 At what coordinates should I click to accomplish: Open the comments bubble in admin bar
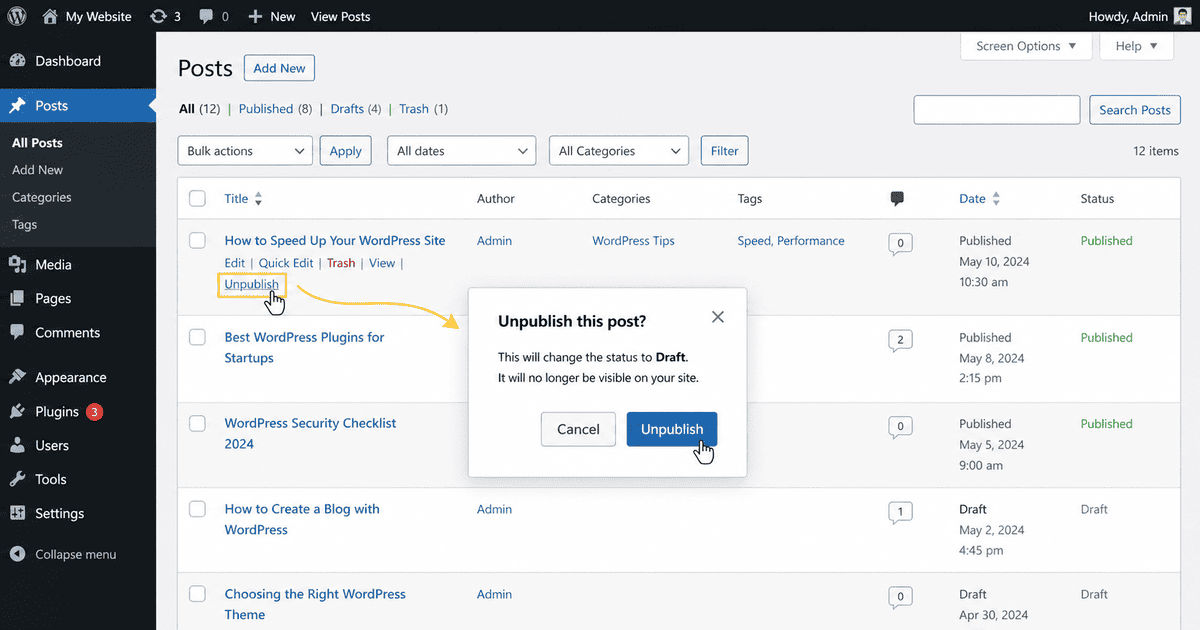pos(205,17)
